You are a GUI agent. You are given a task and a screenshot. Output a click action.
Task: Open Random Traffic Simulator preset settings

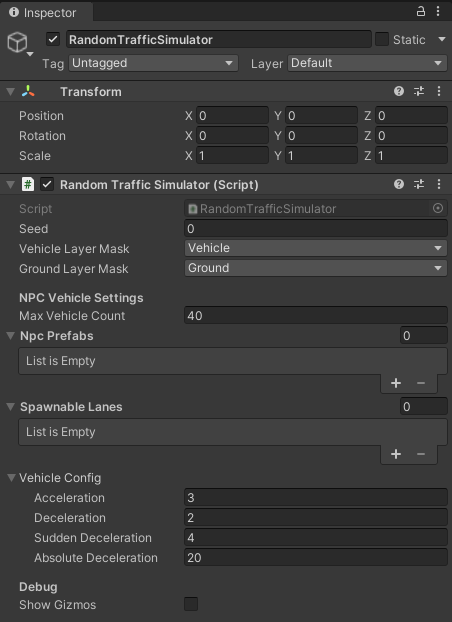point(419,184)
